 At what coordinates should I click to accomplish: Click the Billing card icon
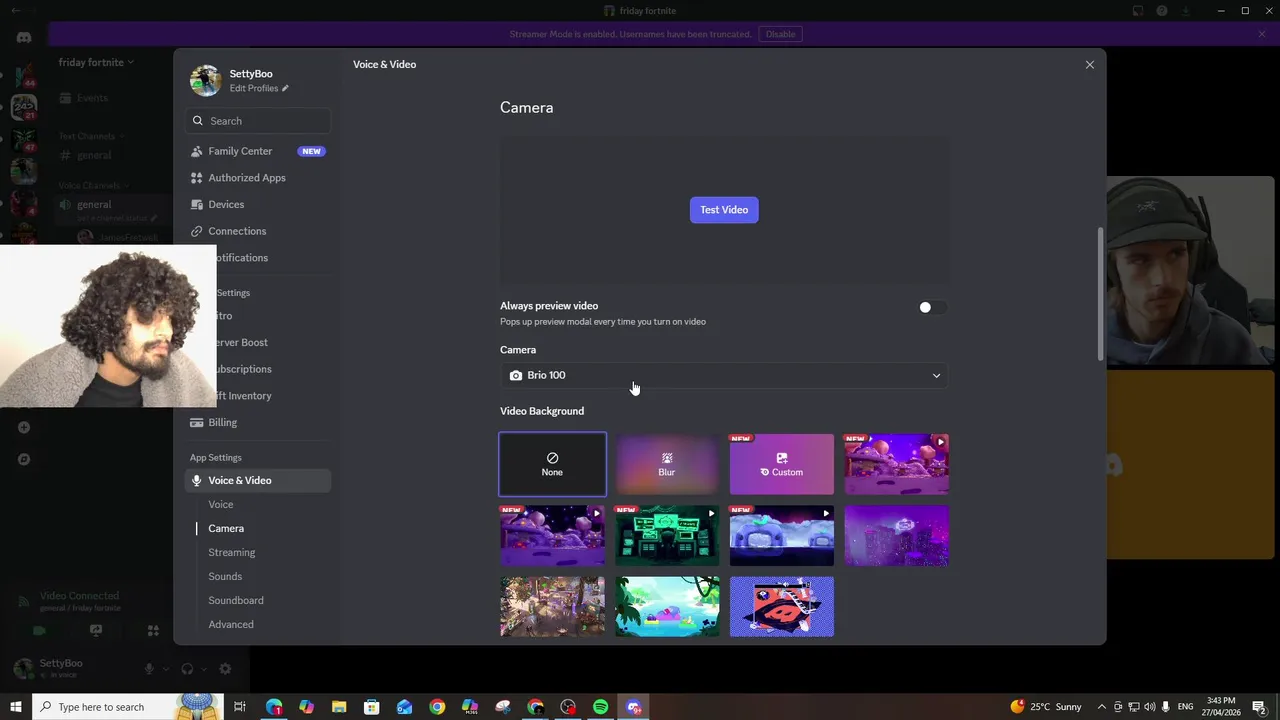197,422
